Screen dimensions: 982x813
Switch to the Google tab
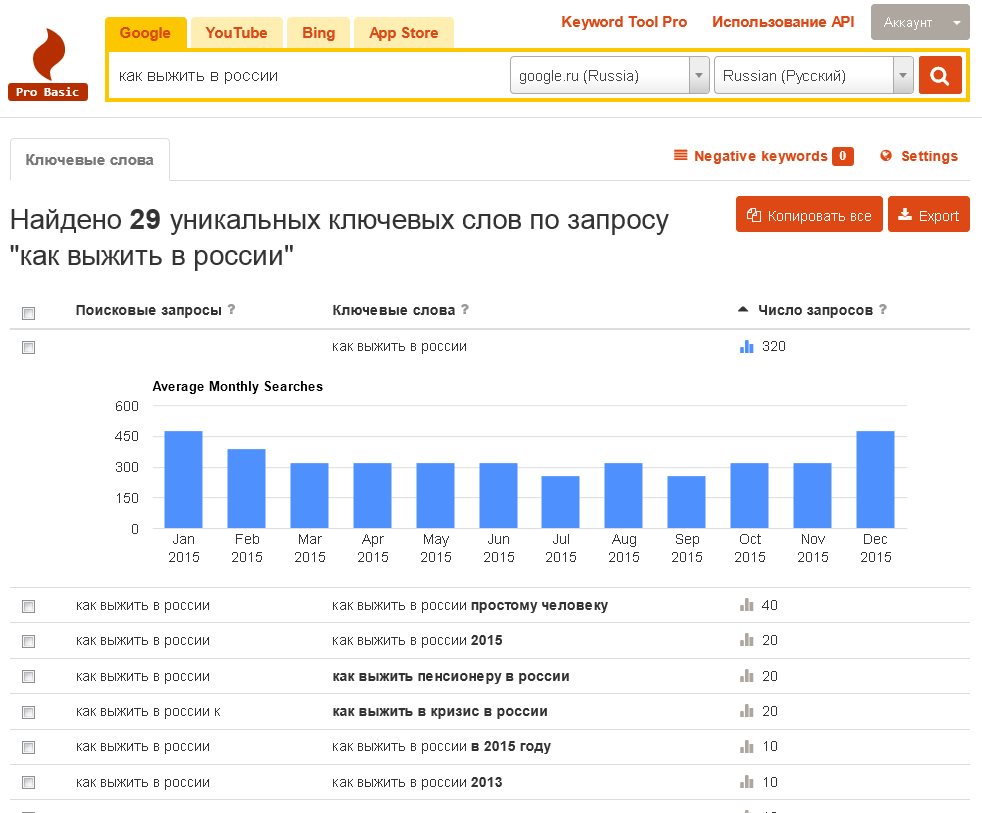tap(145, 33)
